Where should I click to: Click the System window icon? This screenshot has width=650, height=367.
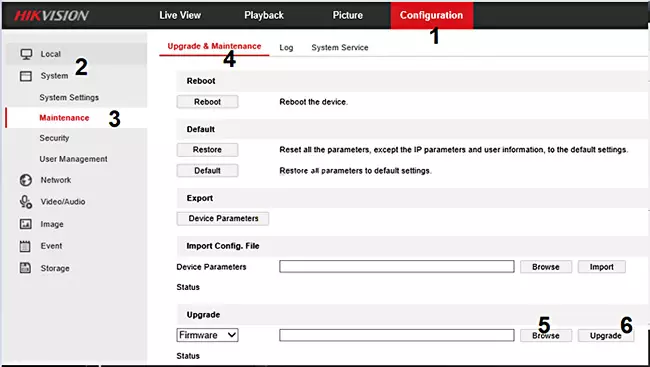[x=26, y=76]
